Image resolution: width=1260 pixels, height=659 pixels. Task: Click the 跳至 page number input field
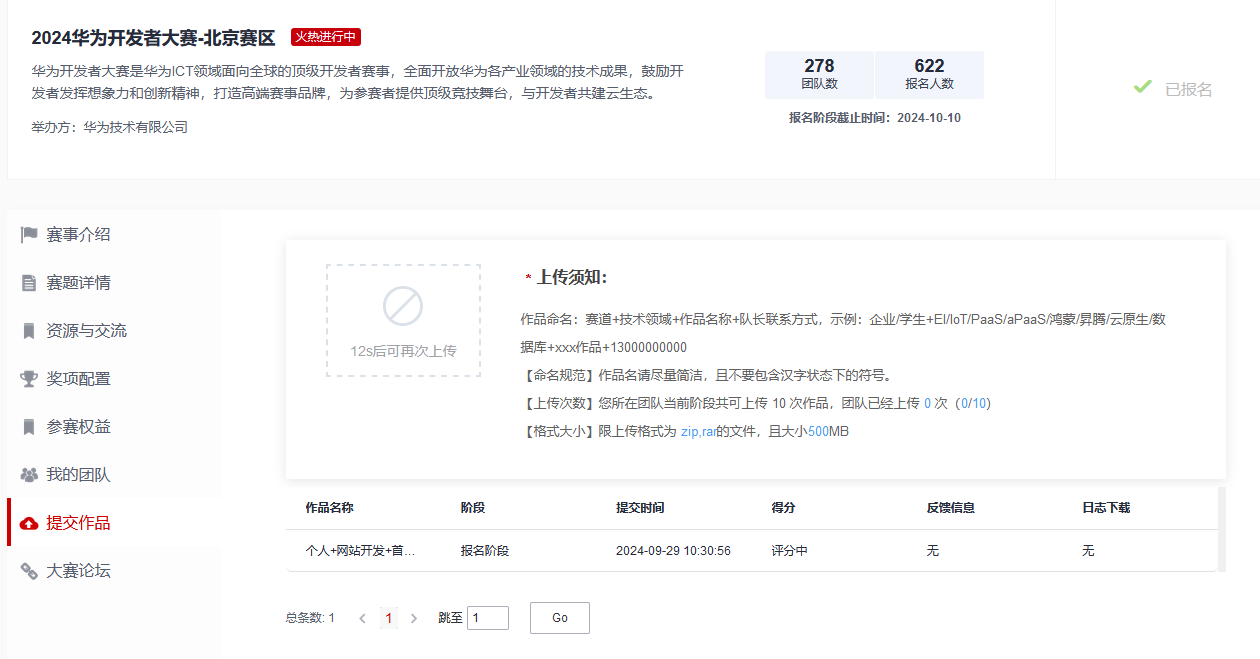pos(488,618)
